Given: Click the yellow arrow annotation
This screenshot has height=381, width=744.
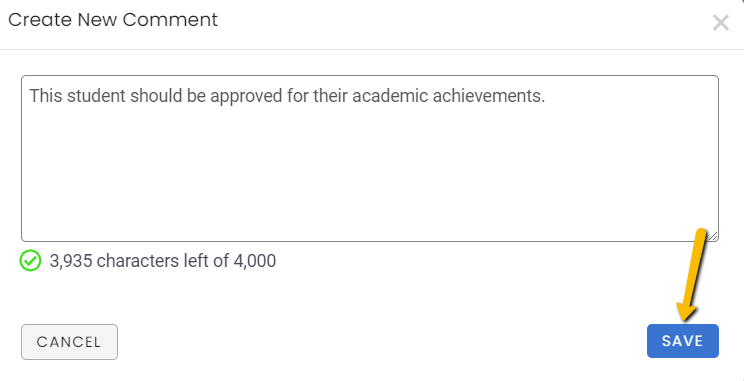Looking at the screenshot, I should pos(693,275).
